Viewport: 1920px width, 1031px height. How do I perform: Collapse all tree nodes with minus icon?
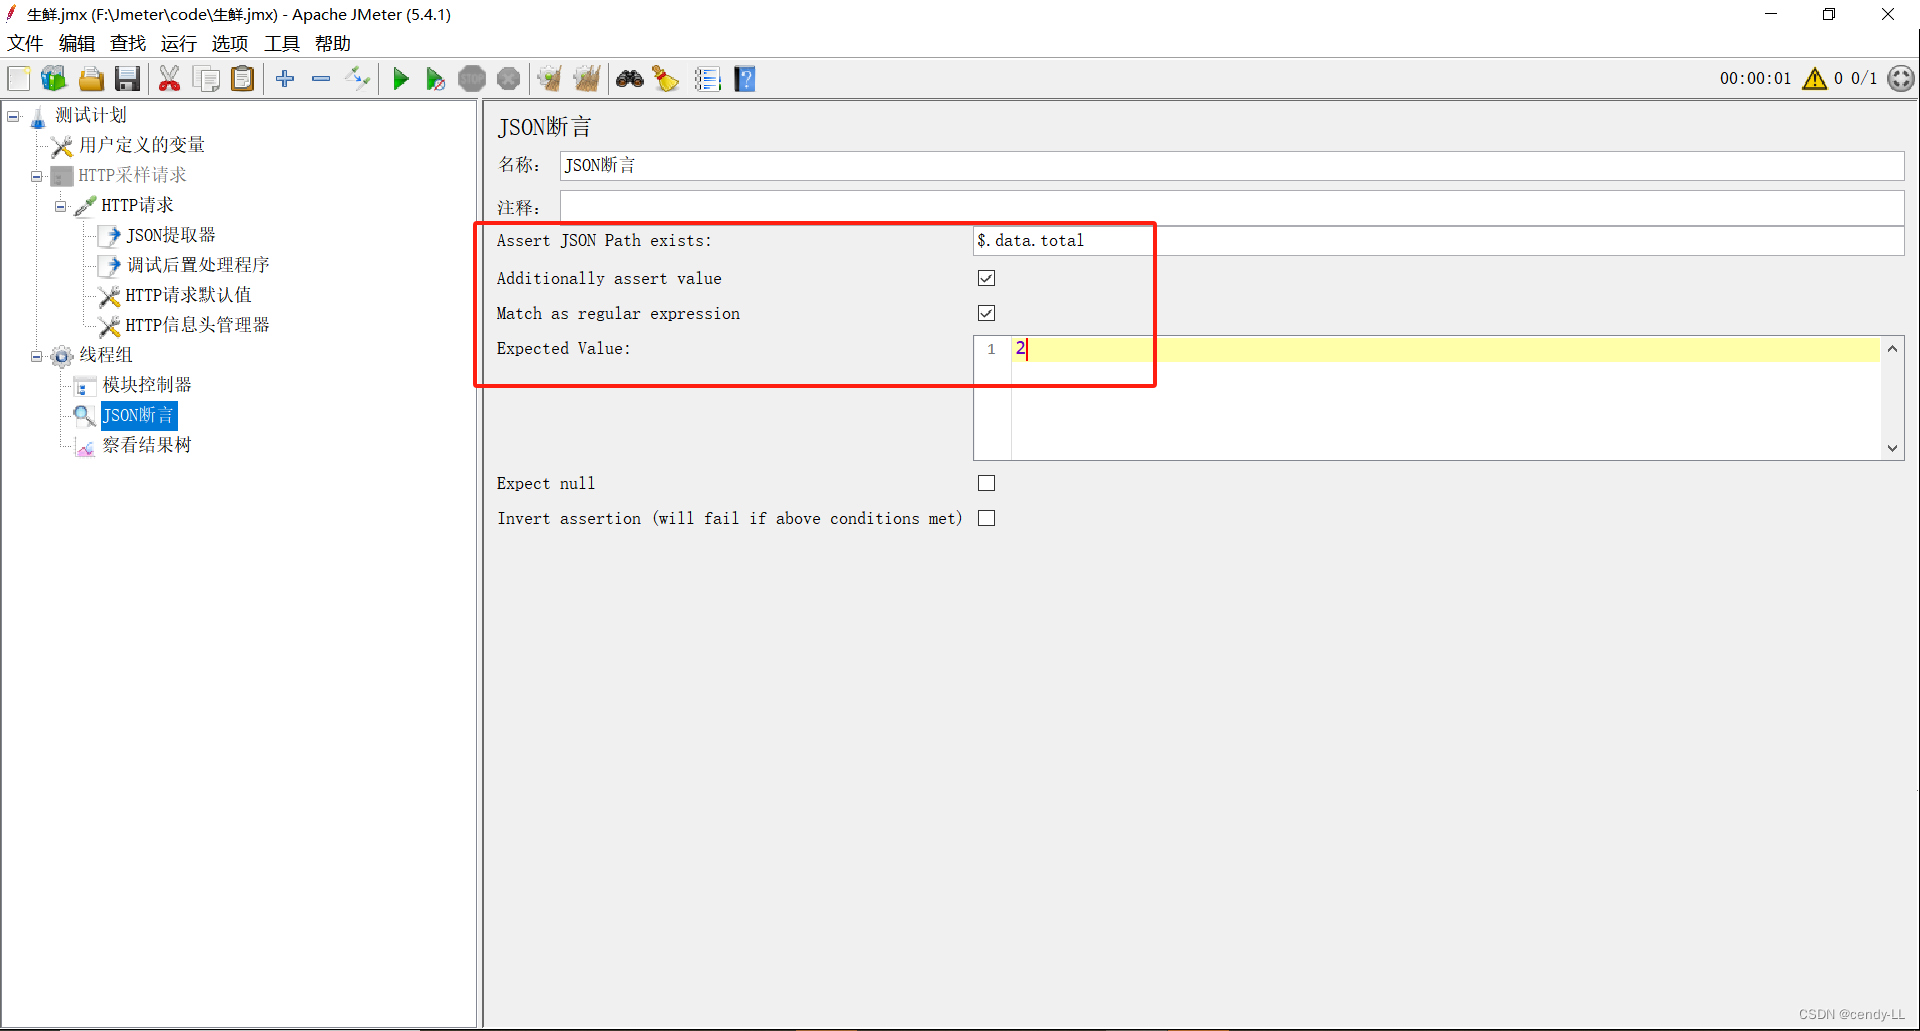click(321, 79)
